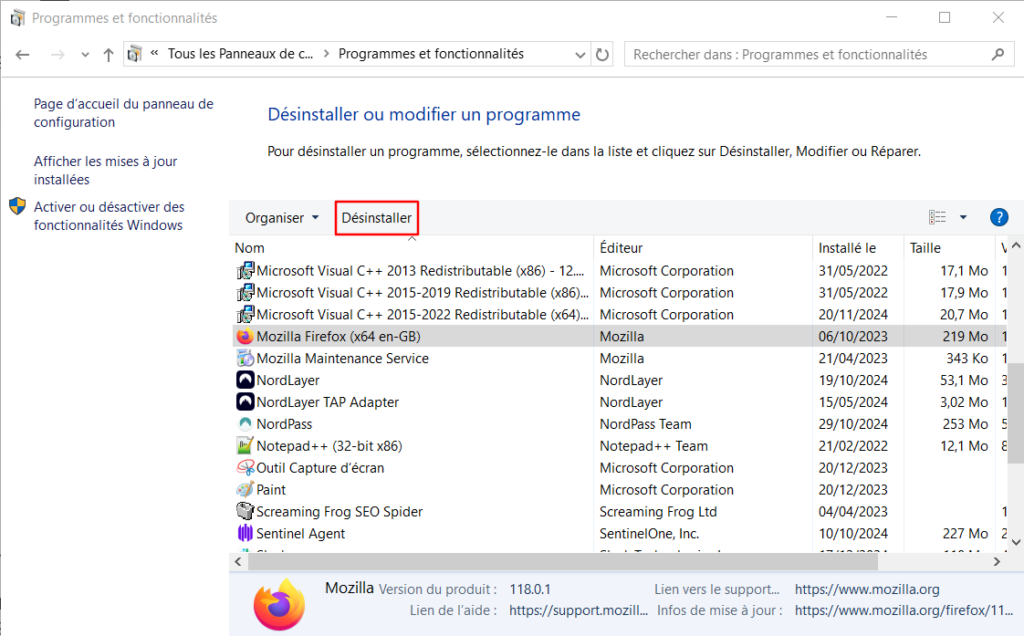Click the Screaming Frog SEO Spider icon
The image size is (1024, 636).
click(245, 511)
